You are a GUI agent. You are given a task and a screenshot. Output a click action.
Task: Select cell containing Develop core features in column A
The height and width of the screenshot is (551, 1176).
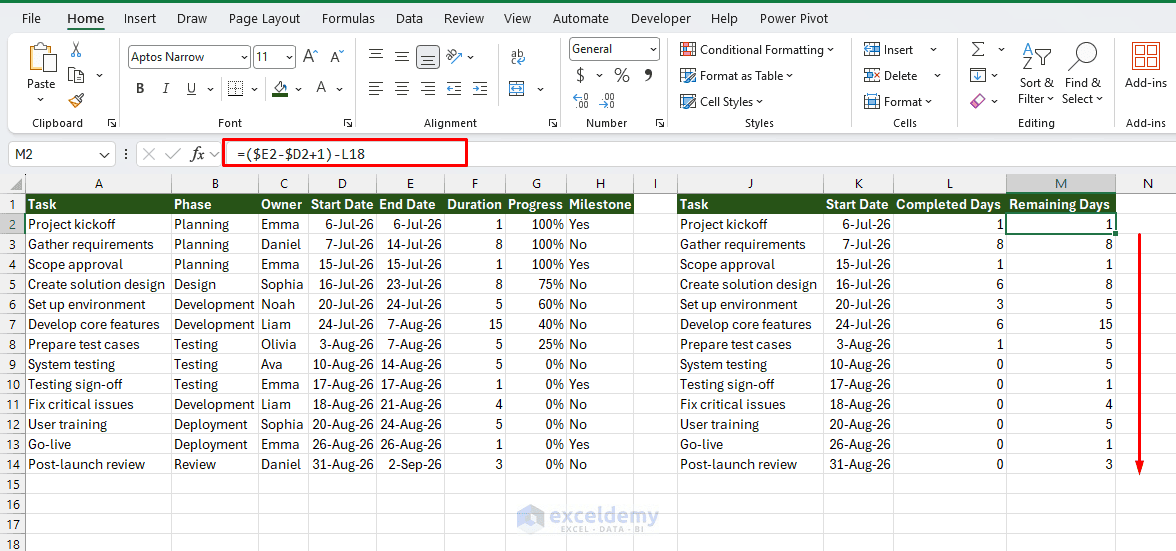pyautogui.click(x=98, y=324)
